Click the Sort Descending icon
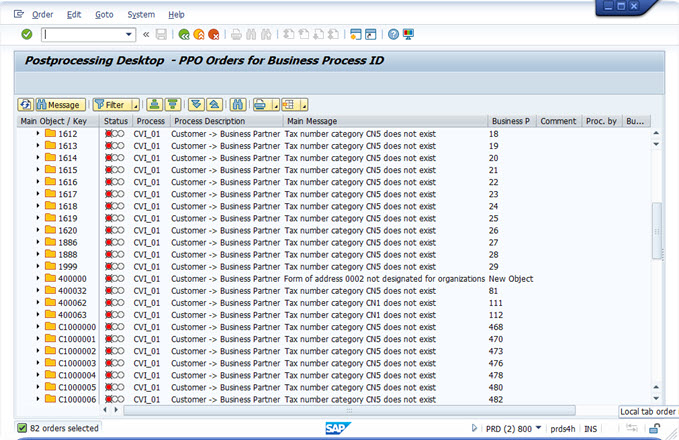Viewport: 679px width, 440px height. (x=173, y=104)
